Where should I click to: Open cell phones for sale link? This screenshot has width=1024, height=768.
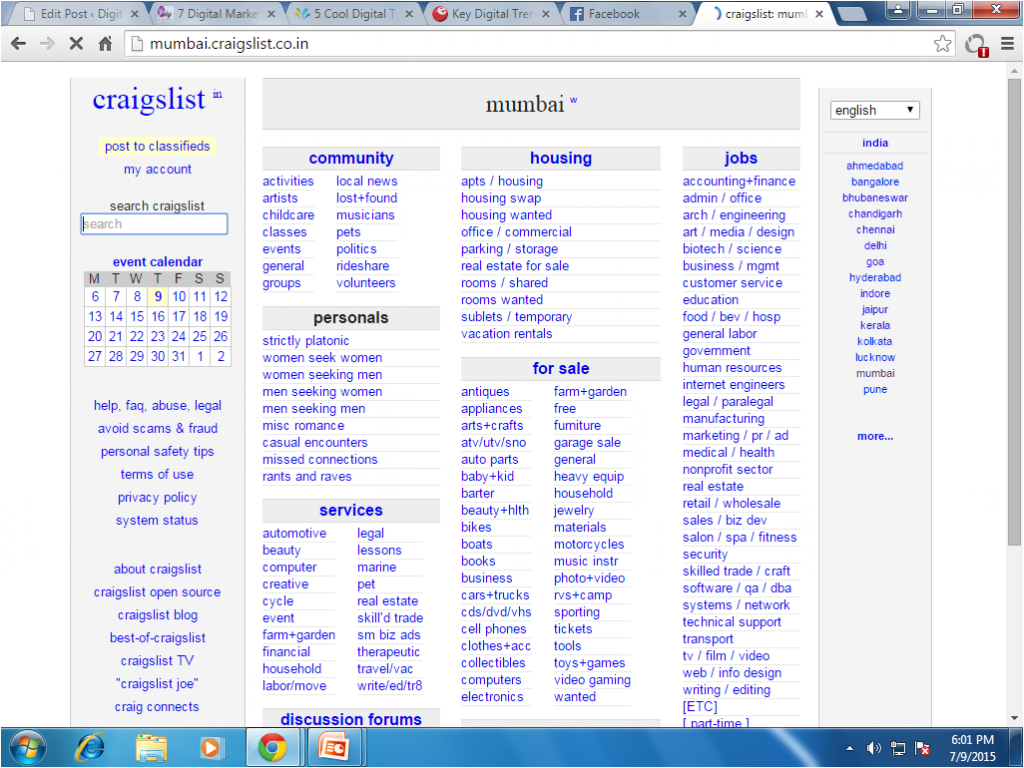(493, 629)
